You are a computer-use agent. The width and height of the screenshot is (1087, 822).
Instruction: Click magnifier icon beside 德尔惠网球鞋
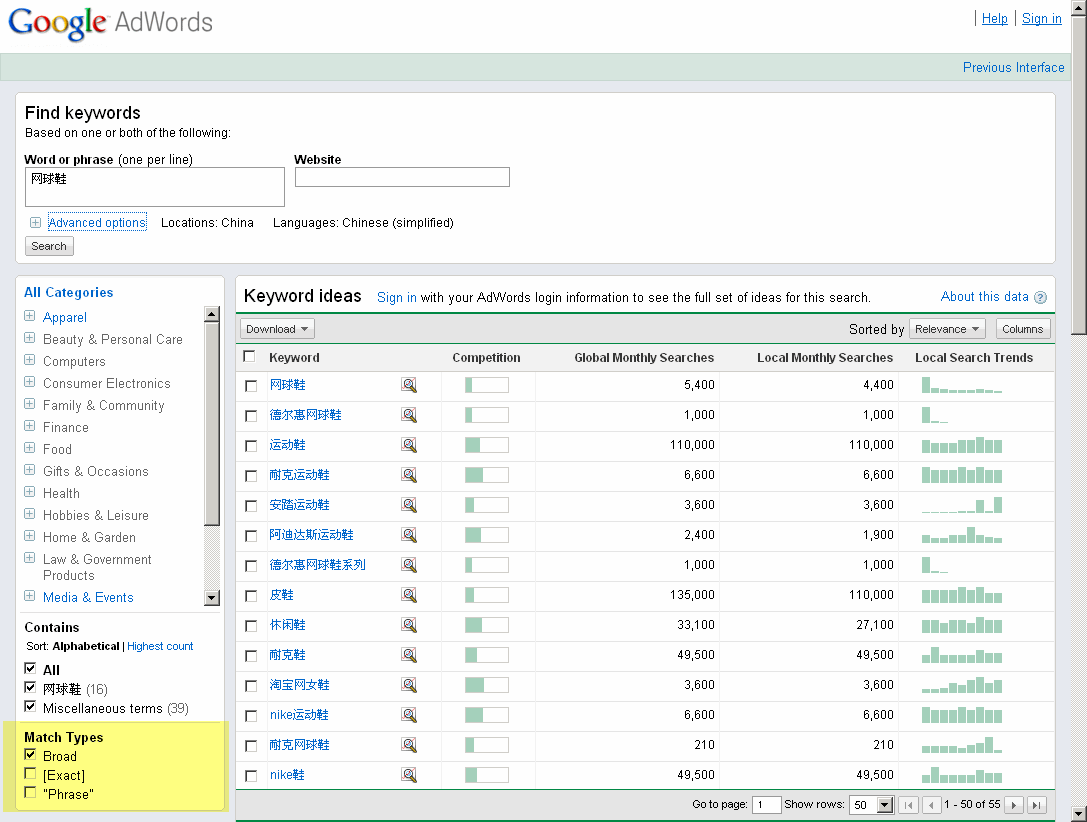coord(409,415)
